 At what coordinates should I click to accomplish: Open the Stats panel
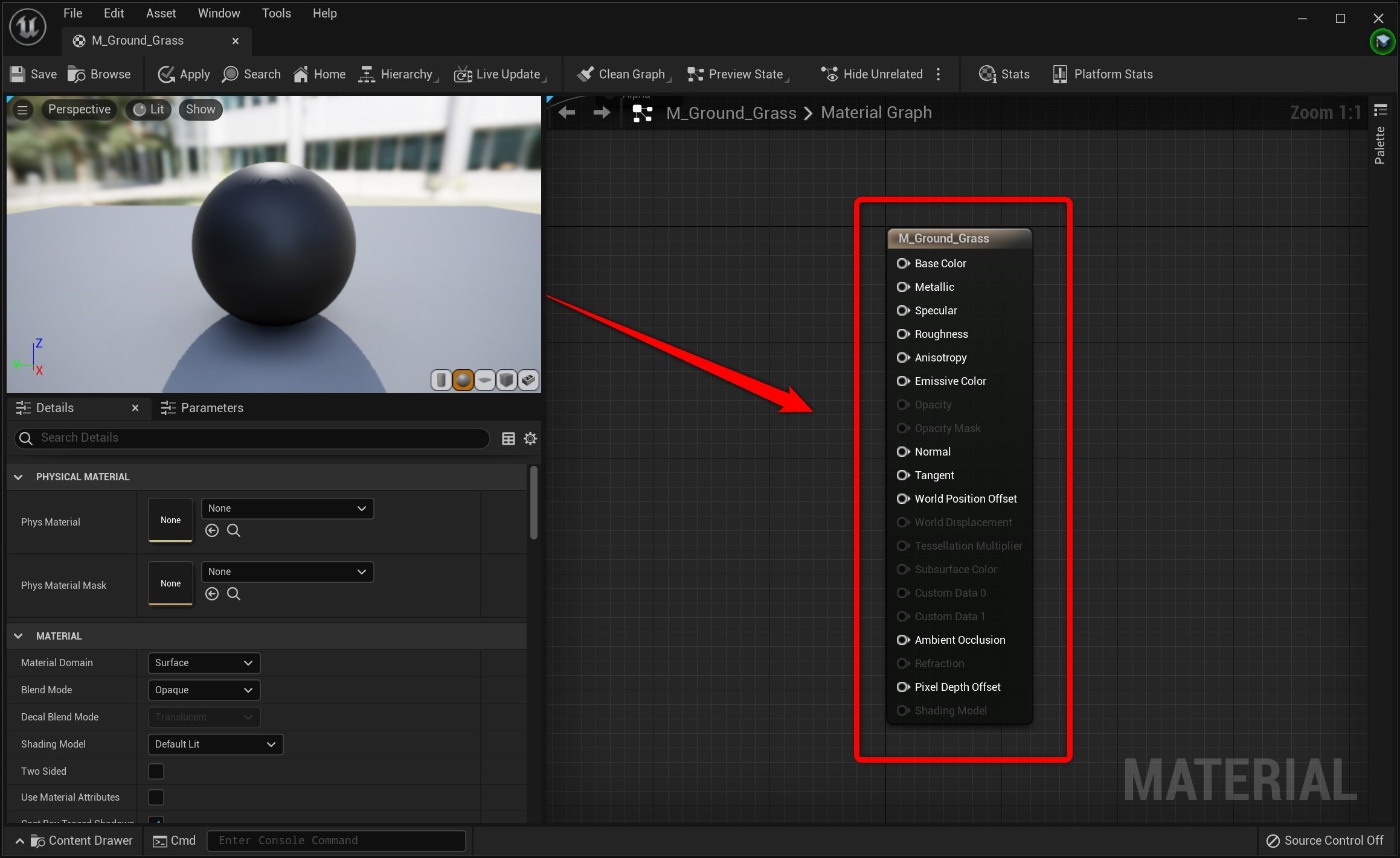click(x=1003, y=73)
